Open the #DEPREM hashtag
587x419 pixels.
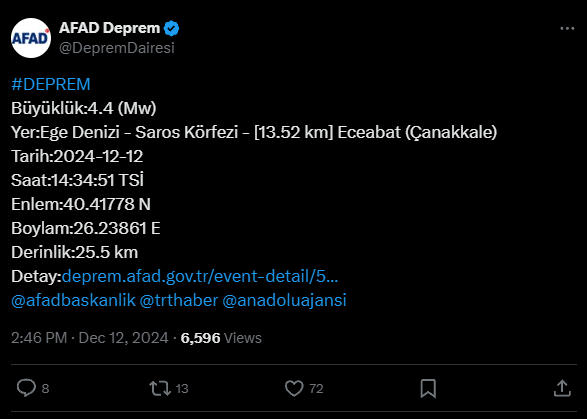click(51, 84)
